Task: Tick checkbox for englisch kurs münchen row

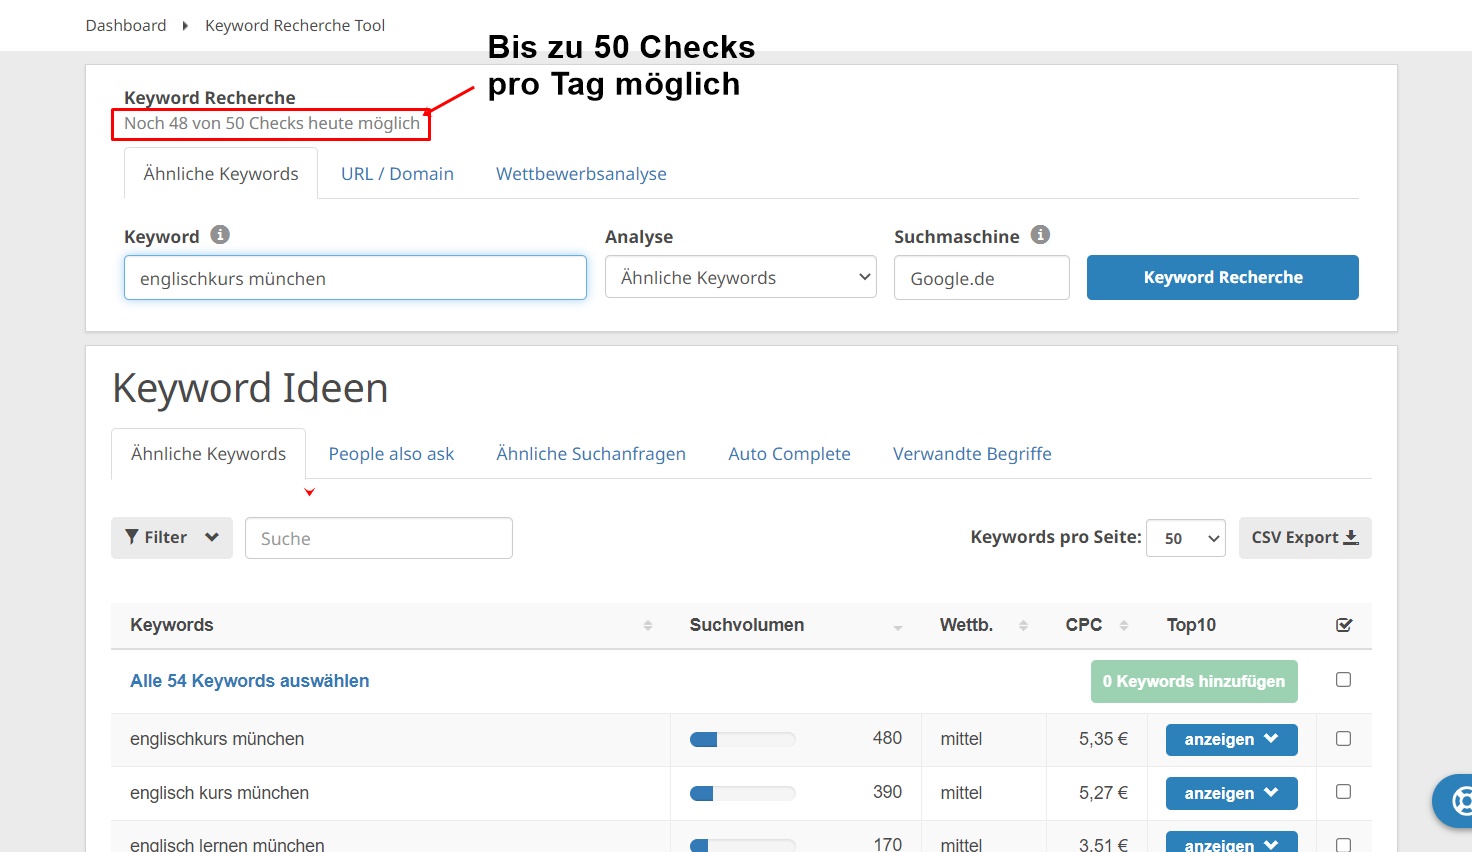Action: point(1343,792)
